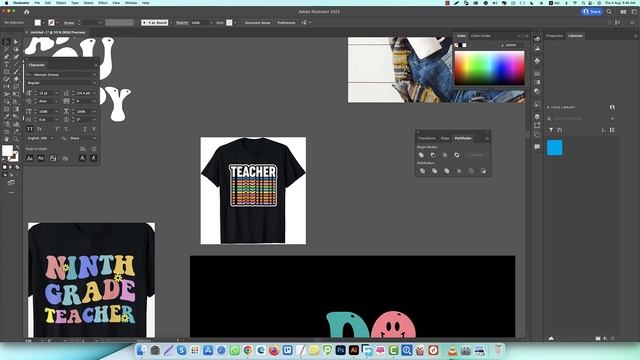Screen dimensions: 640x360
Task: Switch to the Transform tab
Action: coord(427,138)
